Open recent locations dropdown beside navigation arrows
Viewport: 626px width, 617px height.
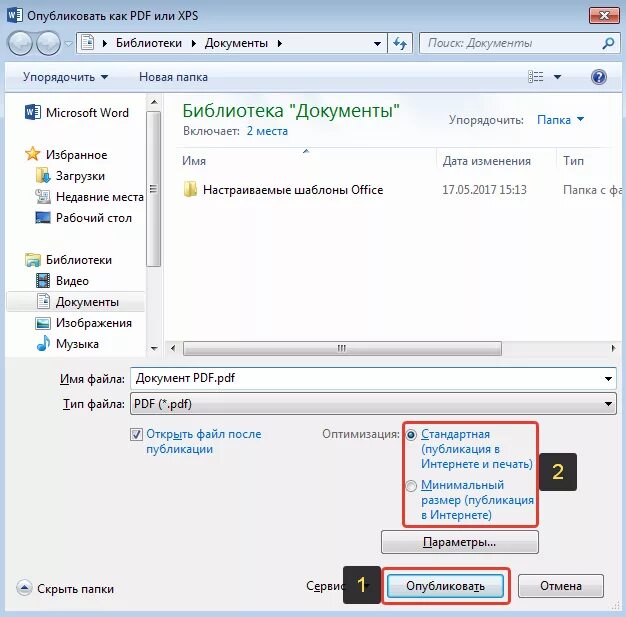coord(68,44)
